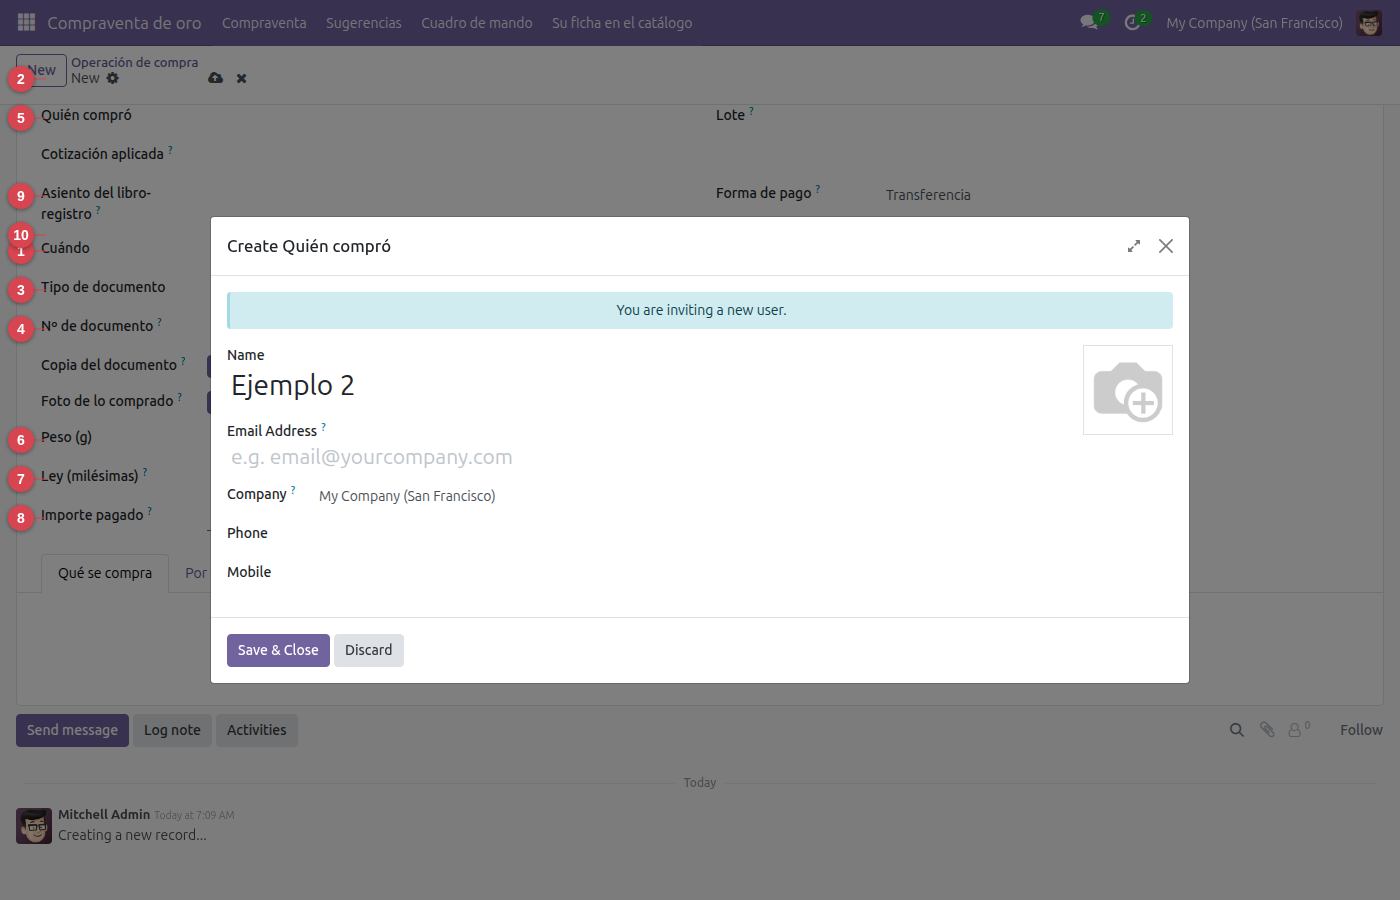This screenshot has width=1400, height=900.
Task: Upload a photo with the camera placeholder
Action: pyautogui.click(x=1128, y=390)
